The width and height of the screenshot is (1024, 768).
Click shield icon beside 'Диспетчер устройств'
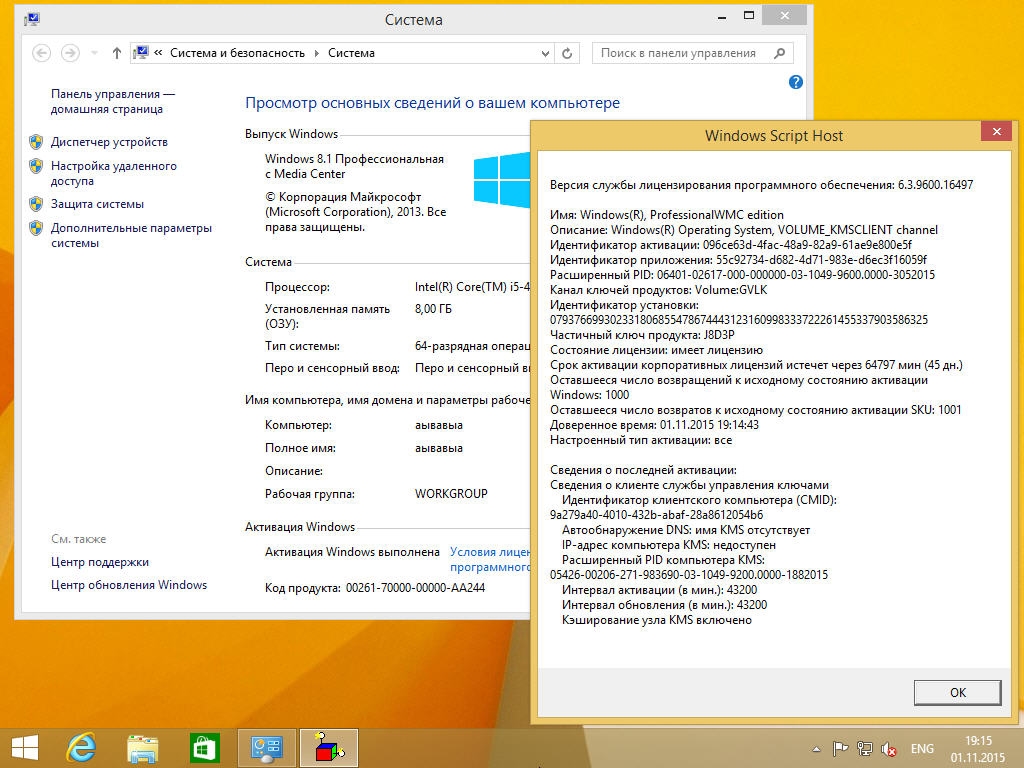point(37,142)
